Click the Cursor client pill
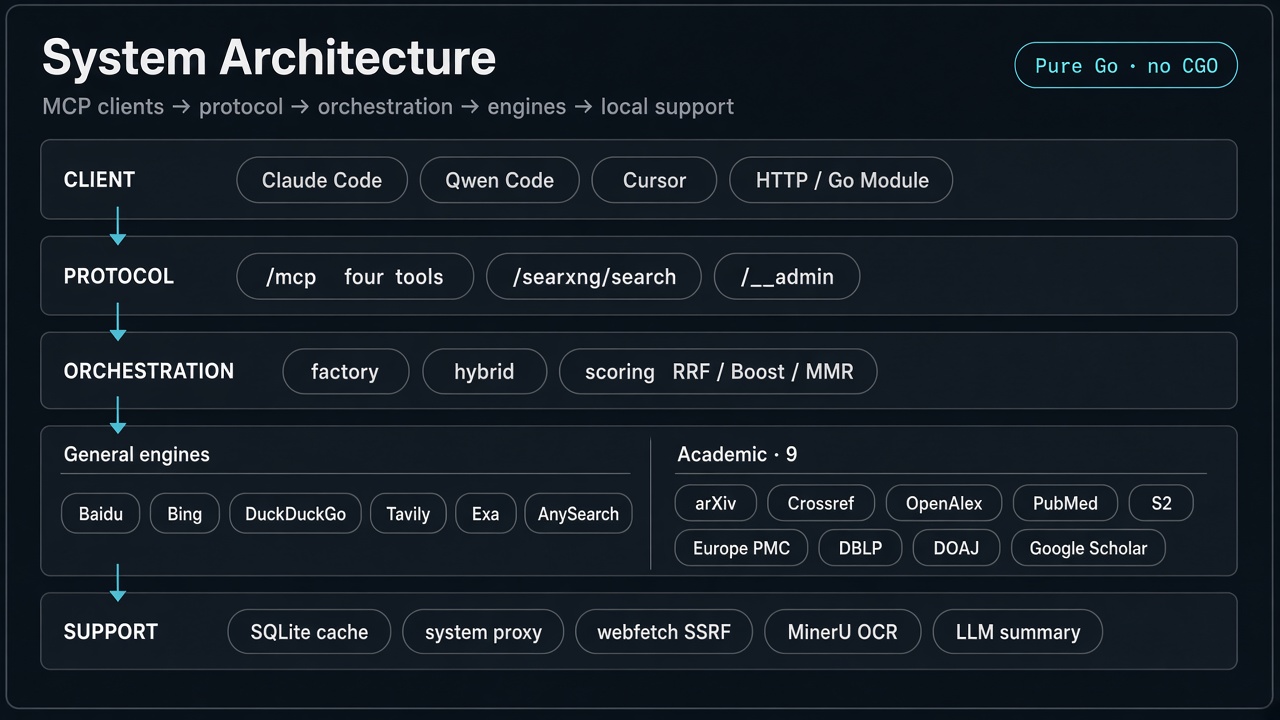 [654, 180]
